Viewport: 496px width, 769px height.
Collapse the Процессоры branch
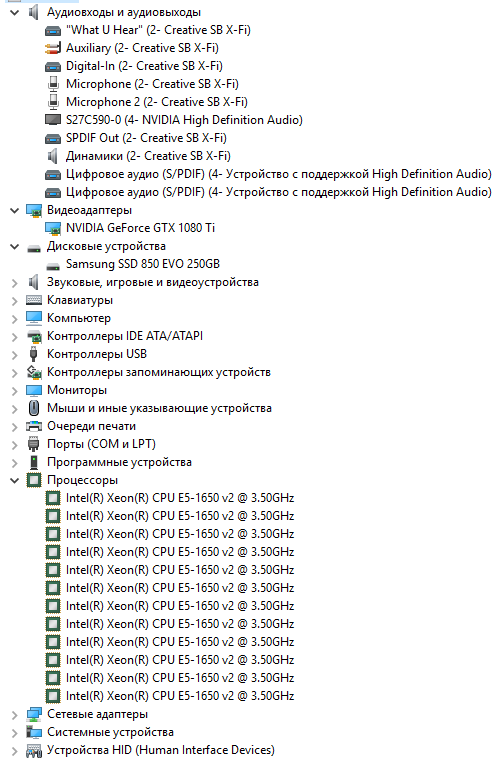tap(15, 480)
